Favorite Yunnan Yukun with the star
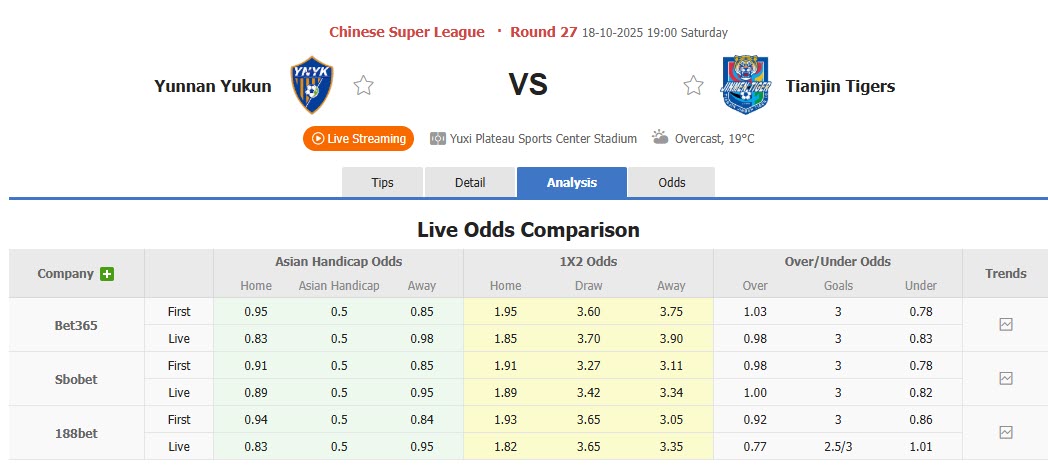The width and height of the screenshot is (1048, 466). coord(363,86)
